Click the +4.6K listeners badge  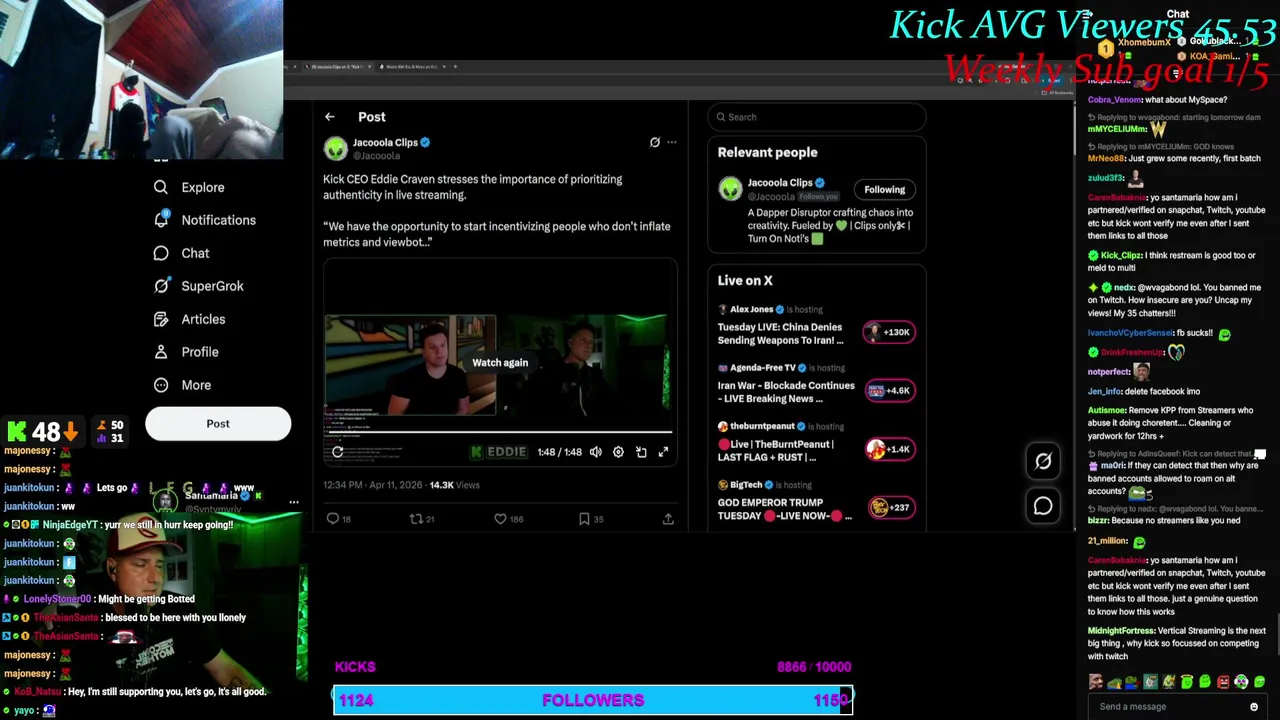(x=889, y=391)
